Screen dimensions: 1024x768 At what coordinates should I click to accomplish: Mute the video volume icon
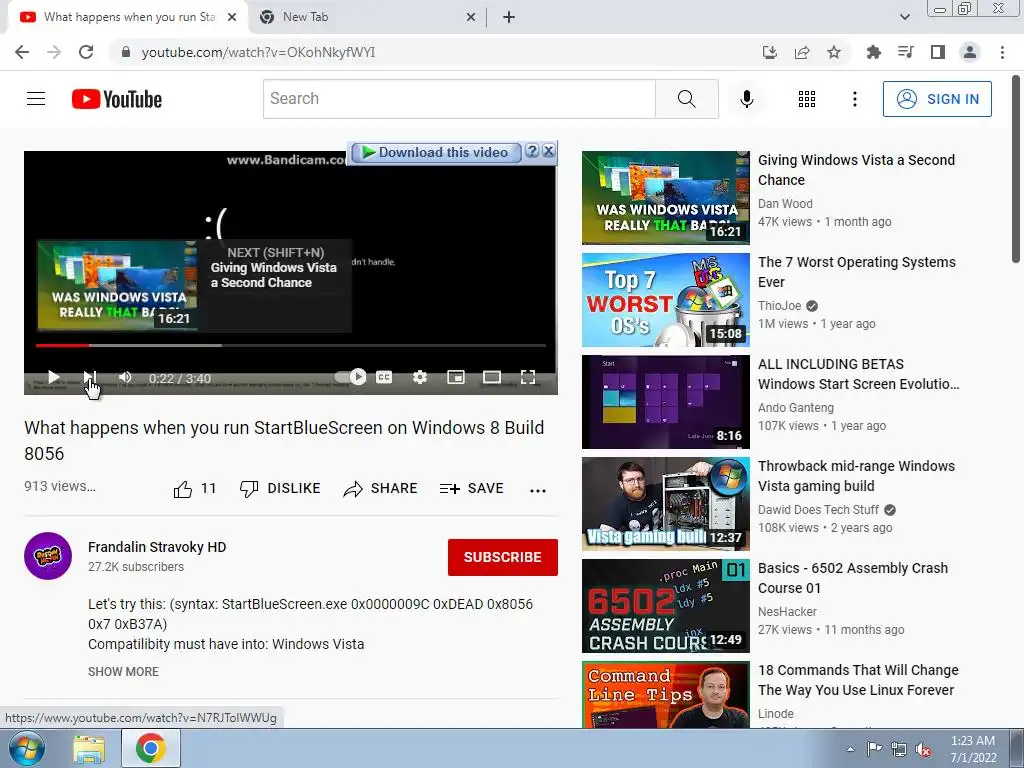(x=125, y=377)
